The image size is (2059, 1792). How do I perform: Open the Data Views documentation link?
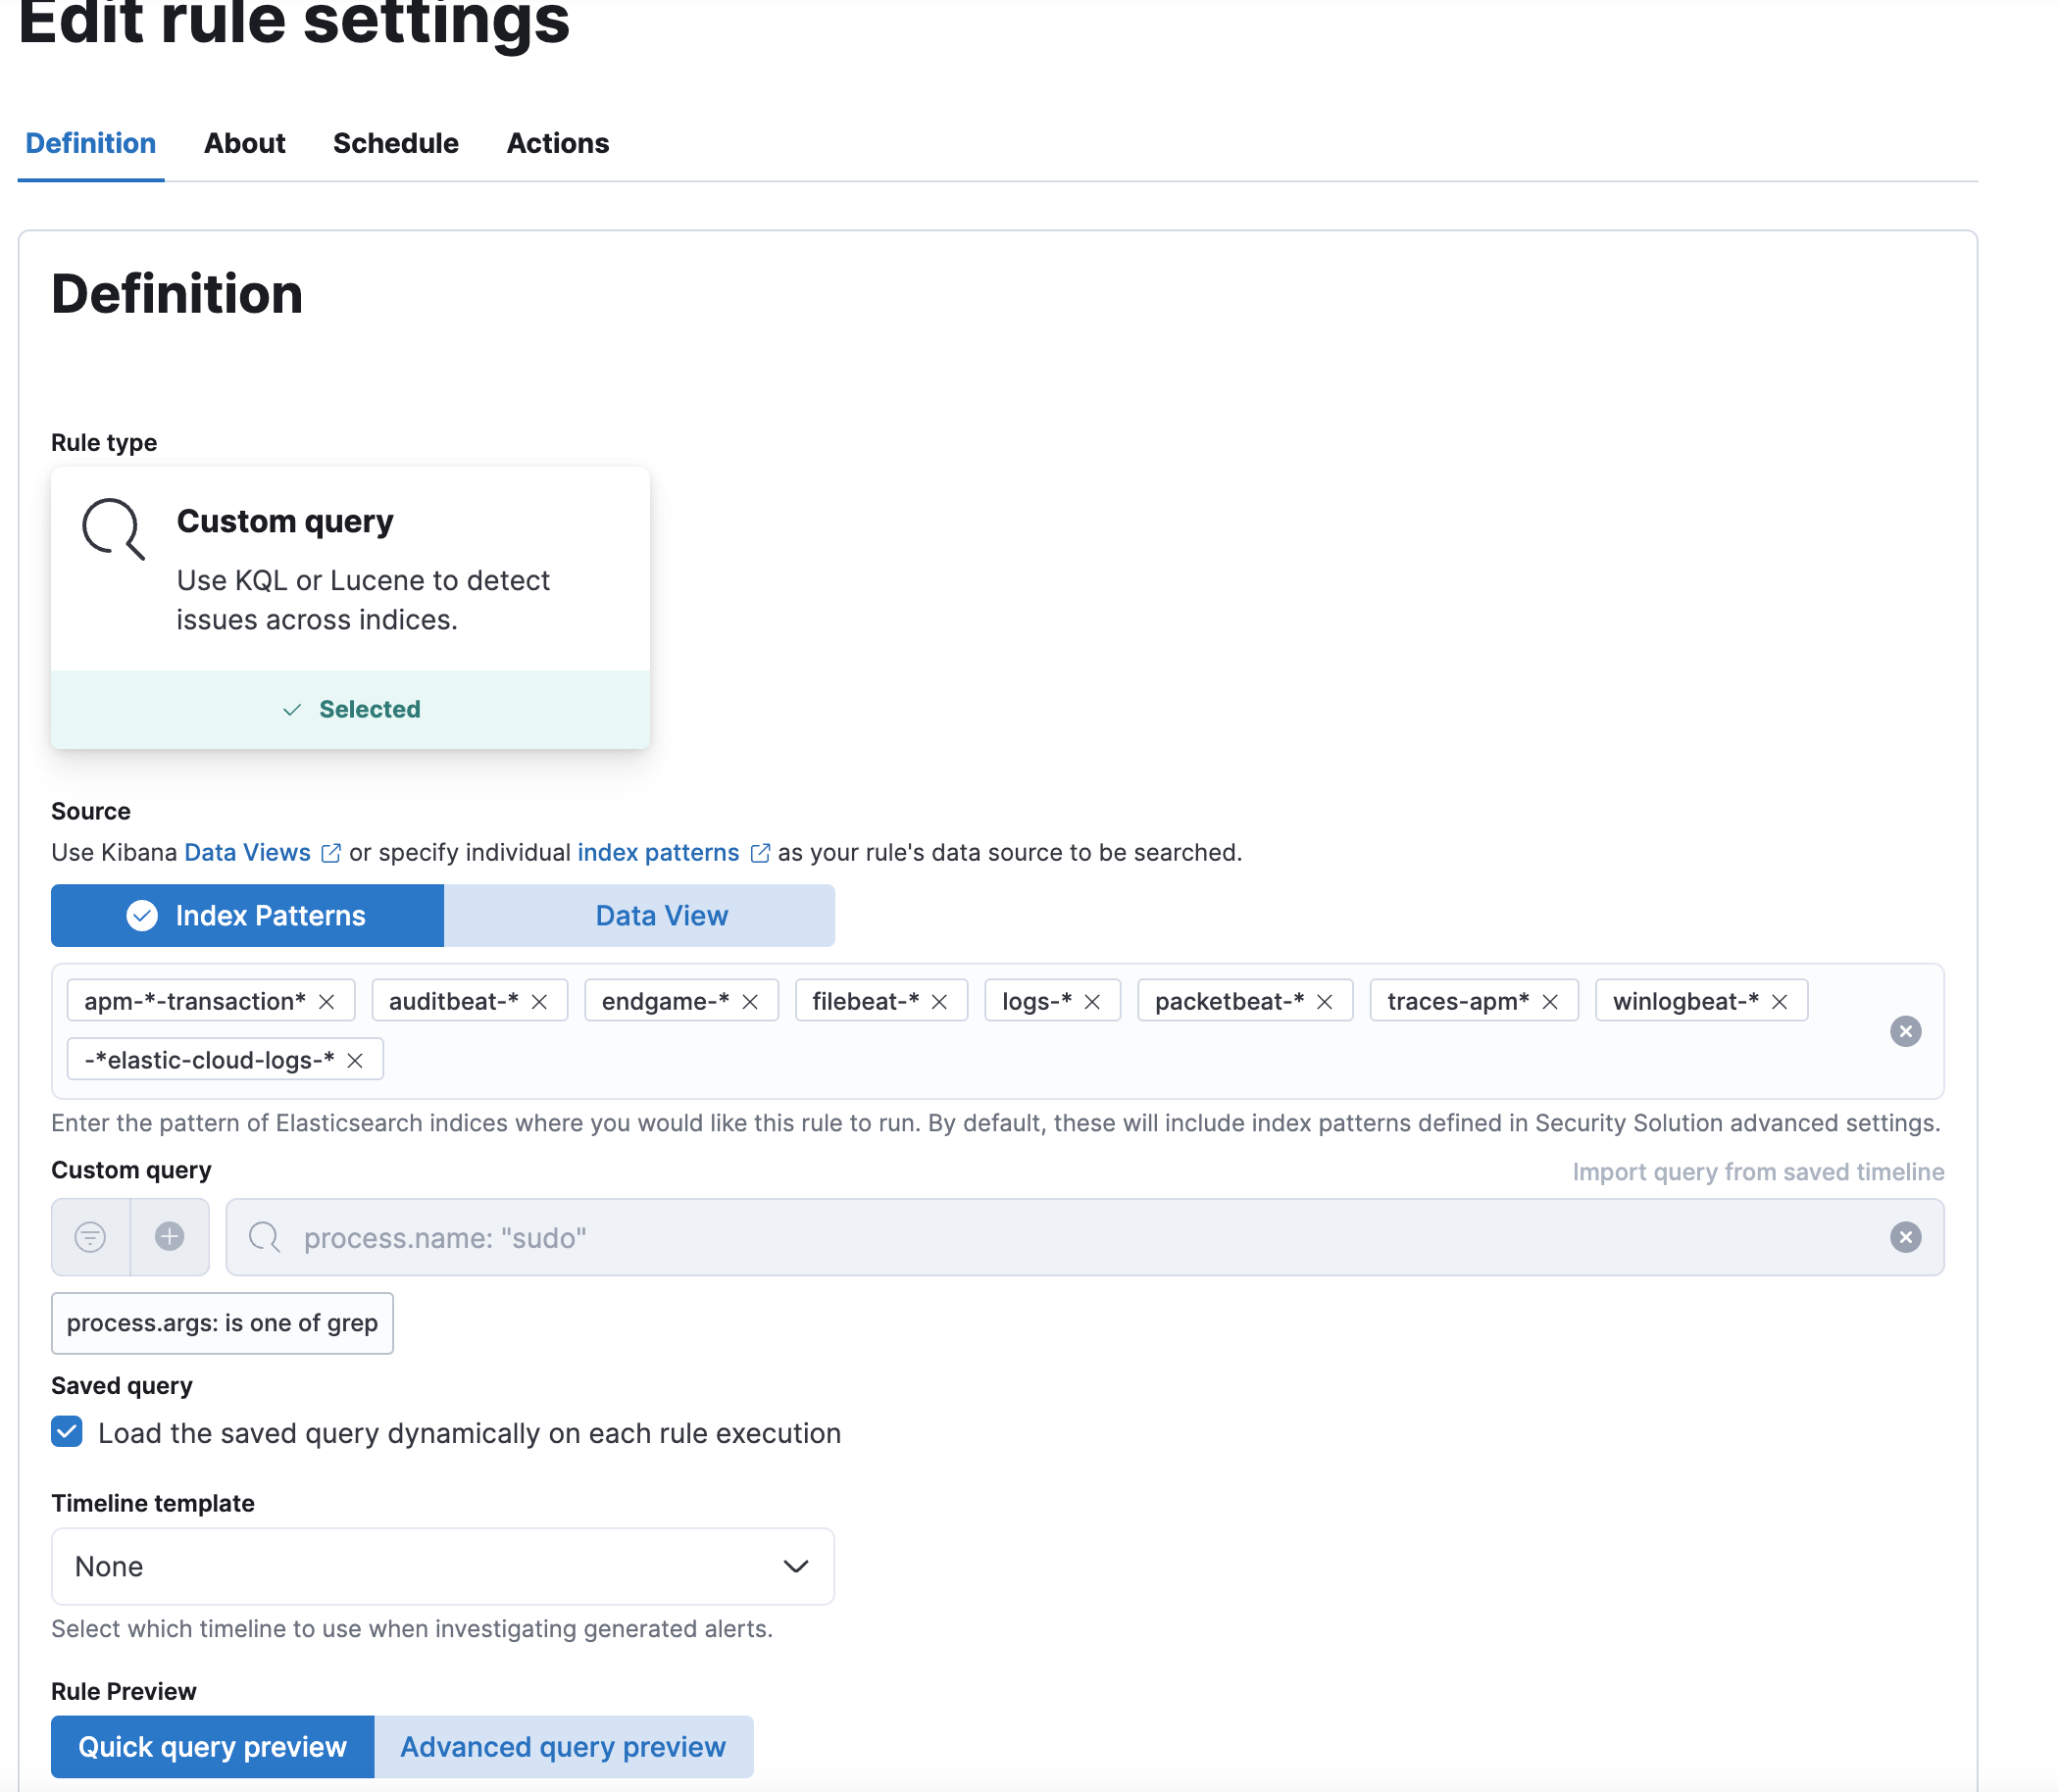pos(248,852)
